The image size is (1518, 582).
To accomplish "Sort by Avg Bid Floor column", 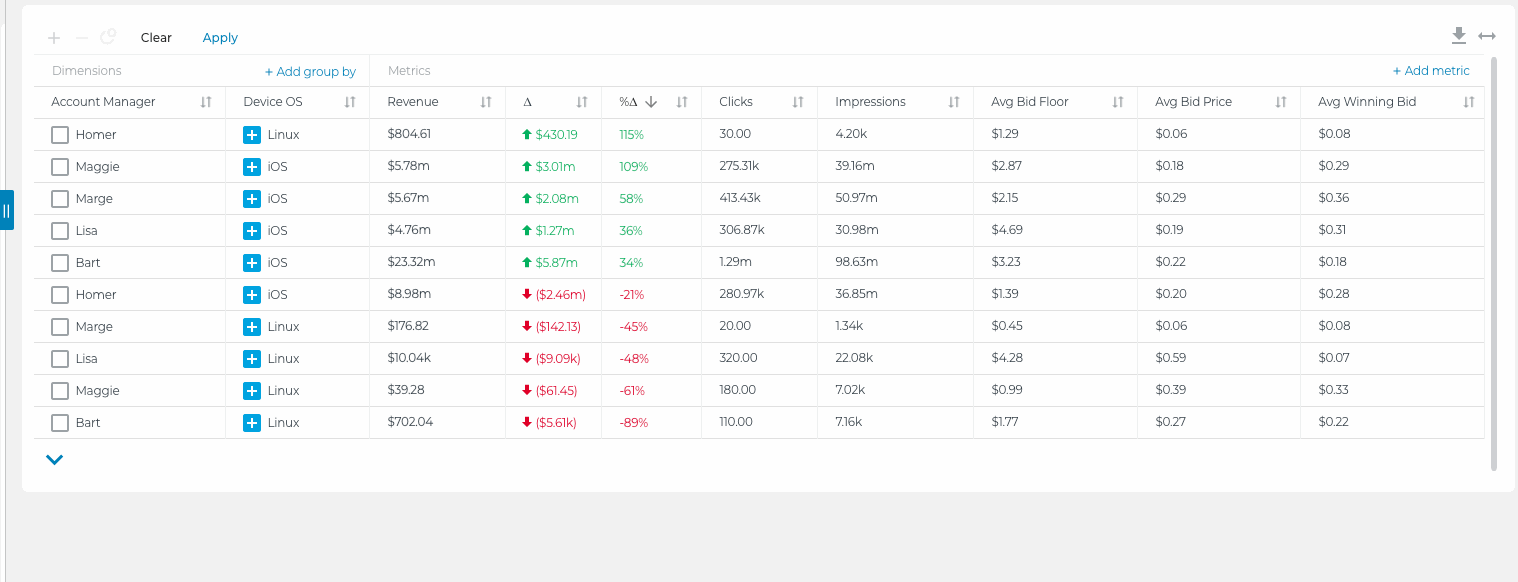I will (x=1117, y=102).
